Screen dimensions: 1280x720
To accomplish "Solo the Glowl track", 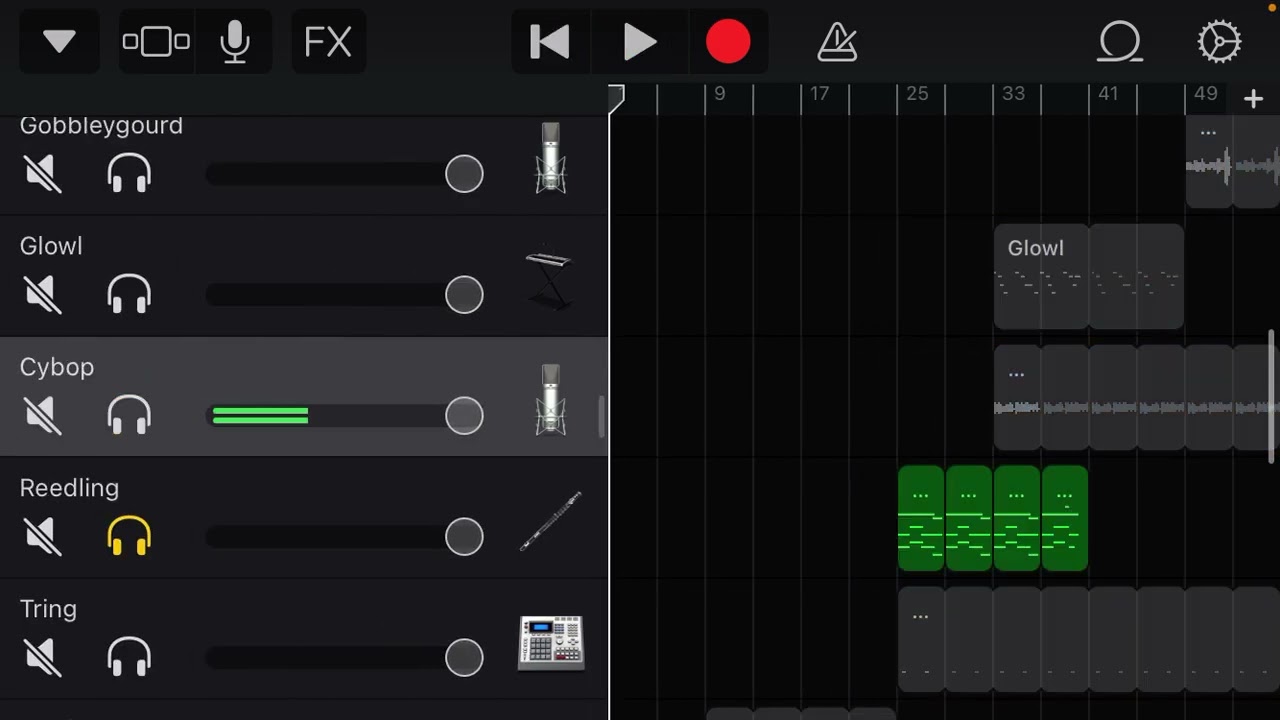I will [129, 295].
